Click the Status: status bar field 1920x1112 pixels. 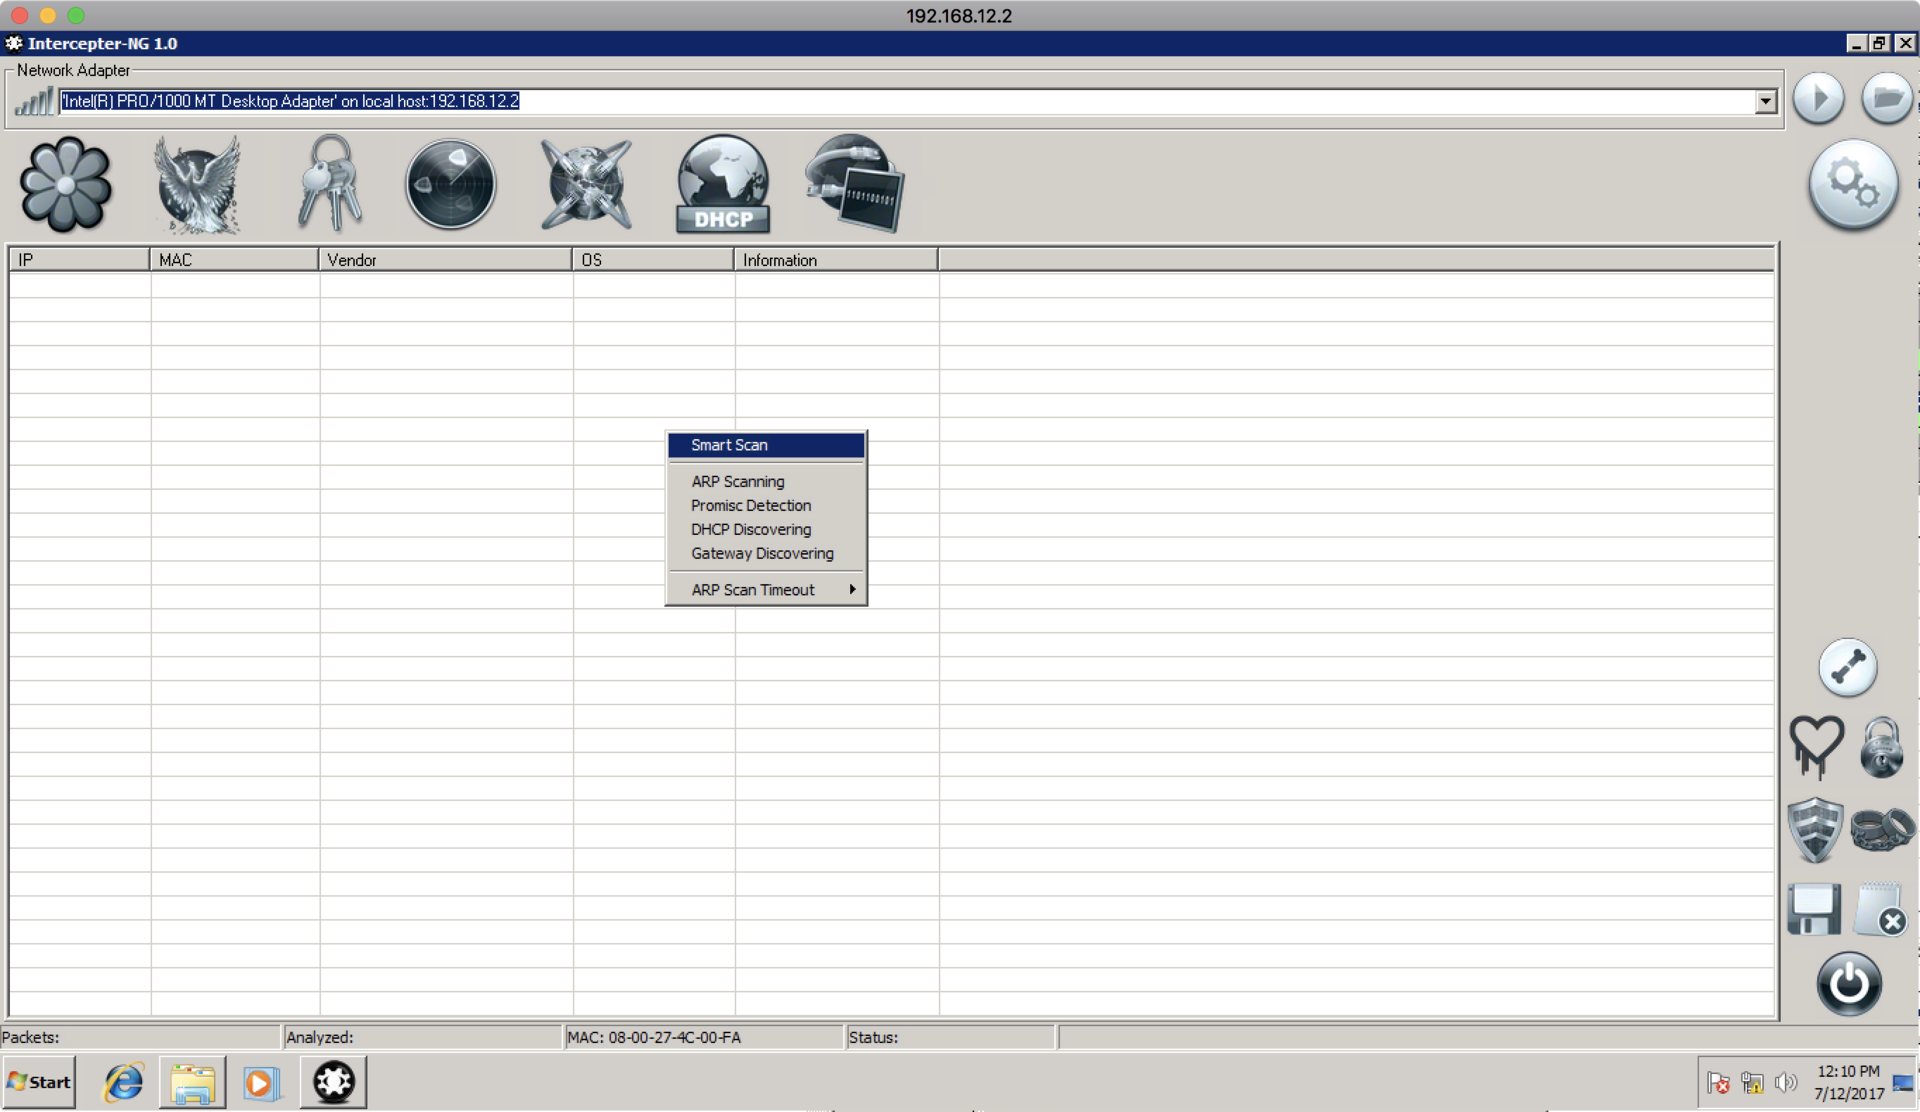tap(950, 1038)
